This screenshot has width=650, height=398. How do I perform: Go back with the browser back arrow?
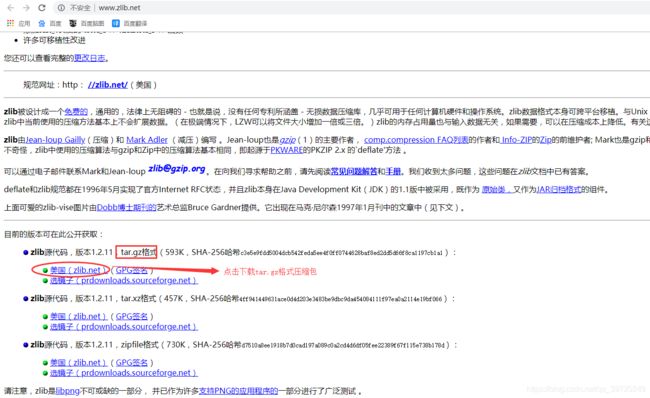coord(11,7)
